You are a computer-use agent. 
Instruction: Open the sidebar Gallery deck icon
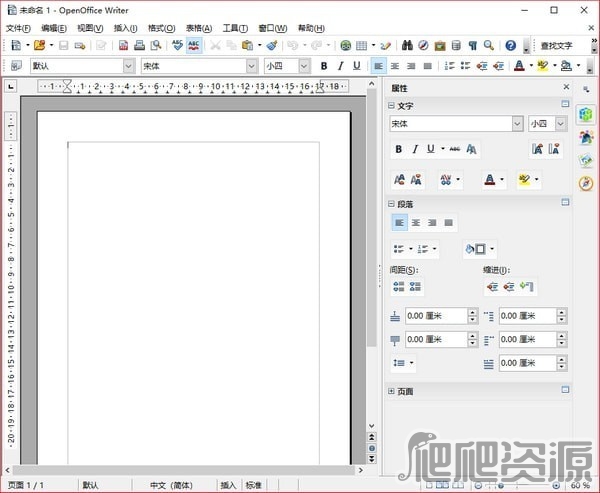click(x=585, y=160)
